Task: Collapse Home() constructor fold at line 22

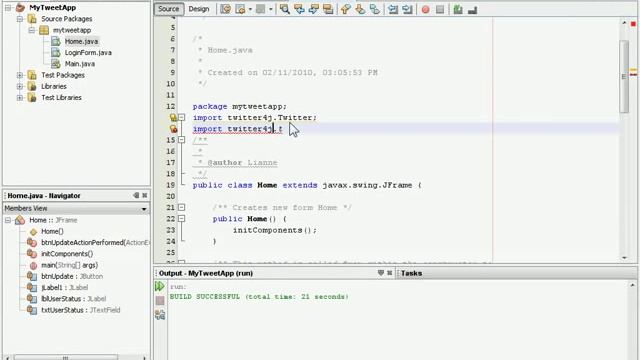Action: pyautogui.click(x=182, y=219)
